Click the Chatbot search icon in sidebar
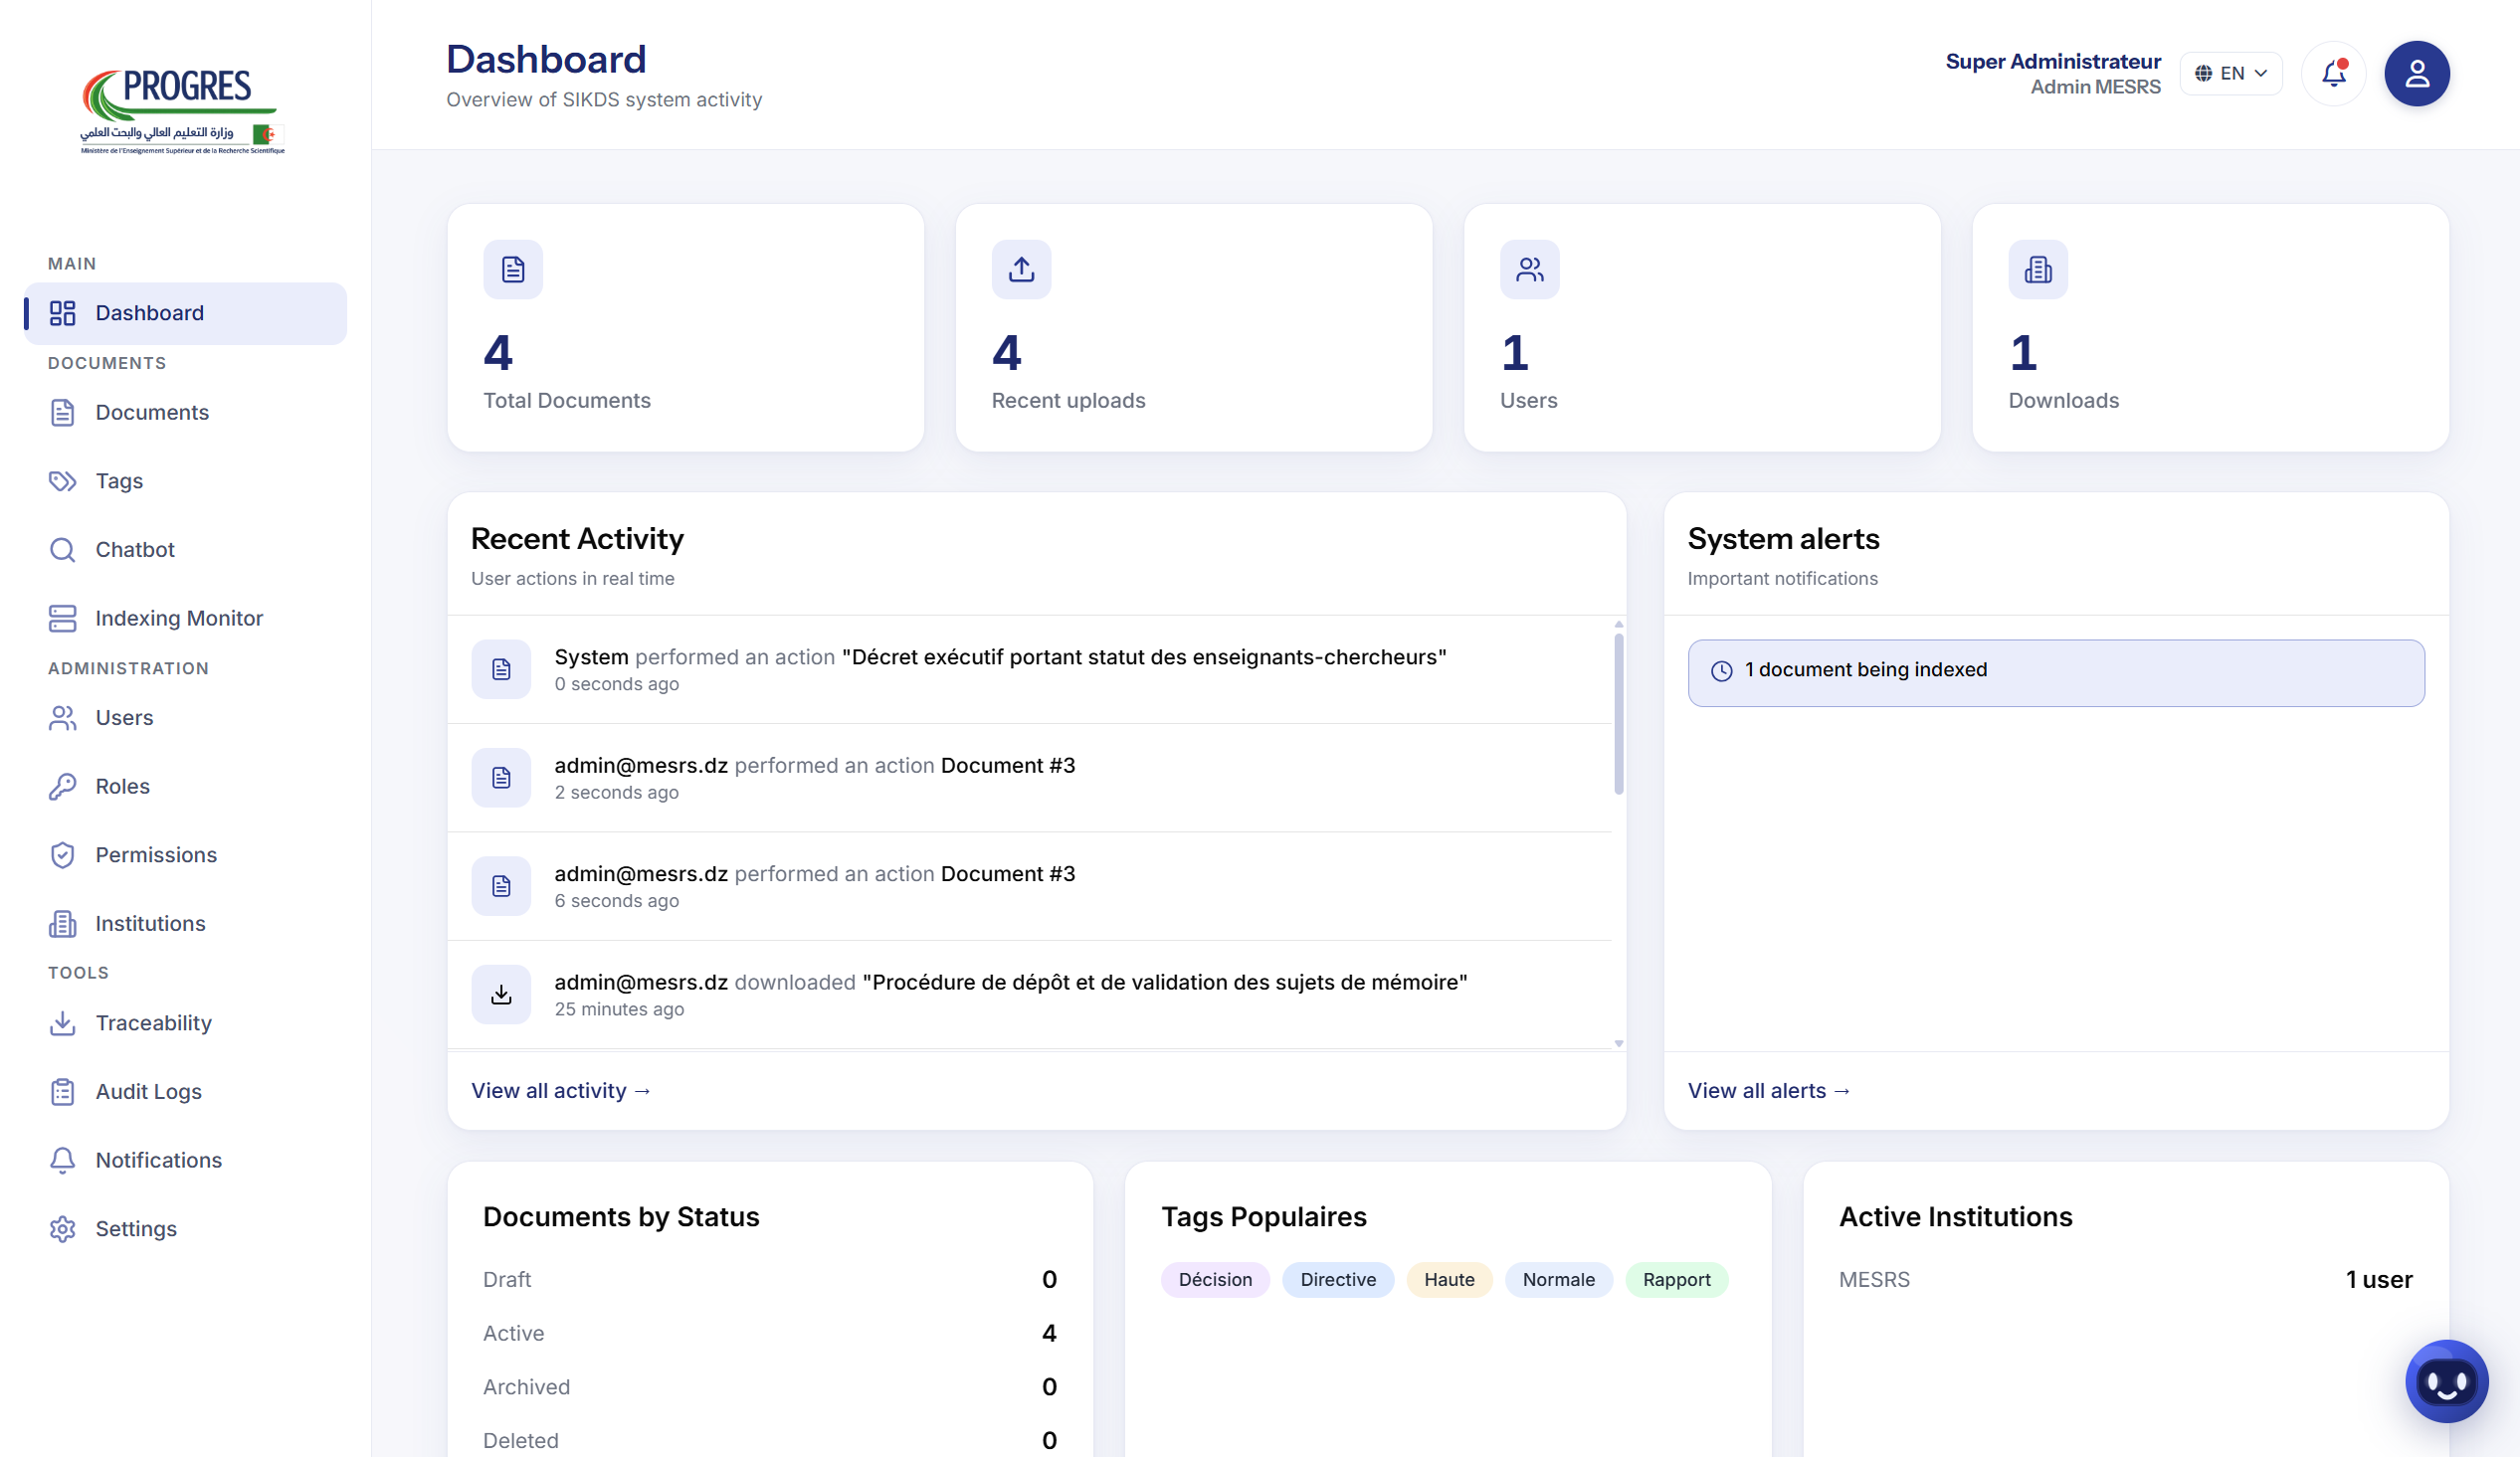Screen dimensions: 2520x1457 pos(62,550)
